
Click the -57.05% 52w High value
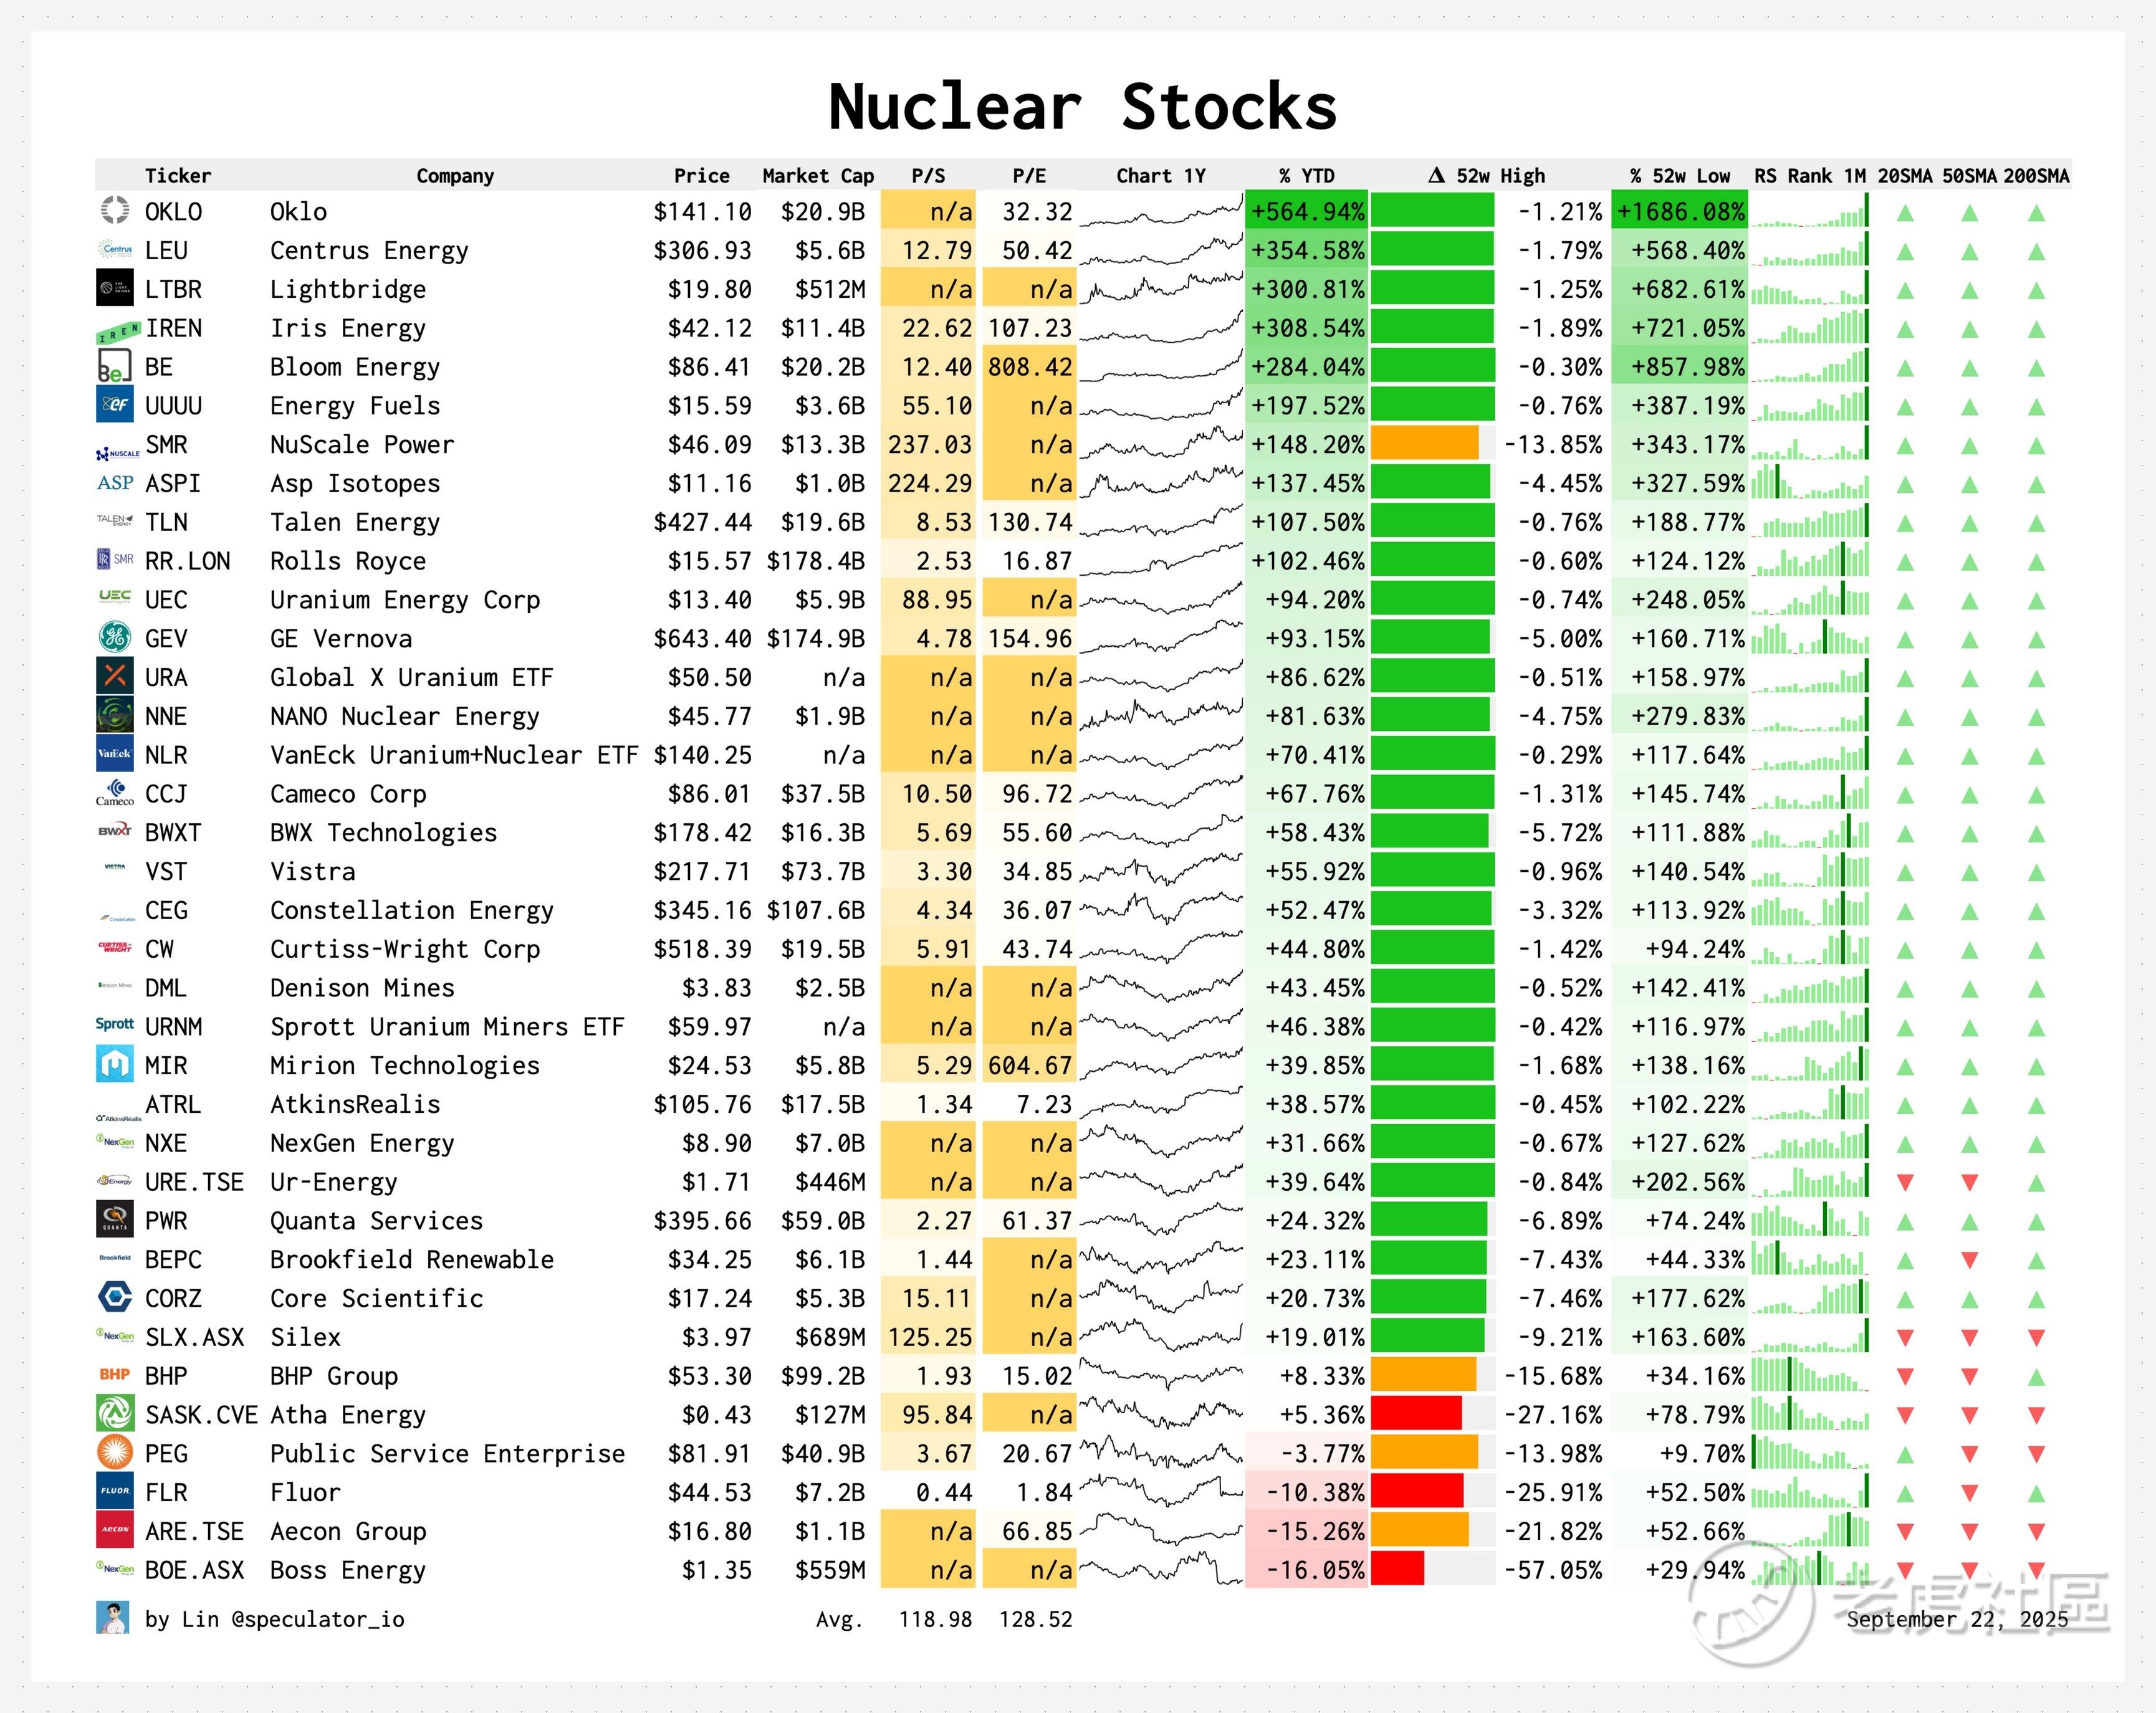click(x=1553, y=1570)
